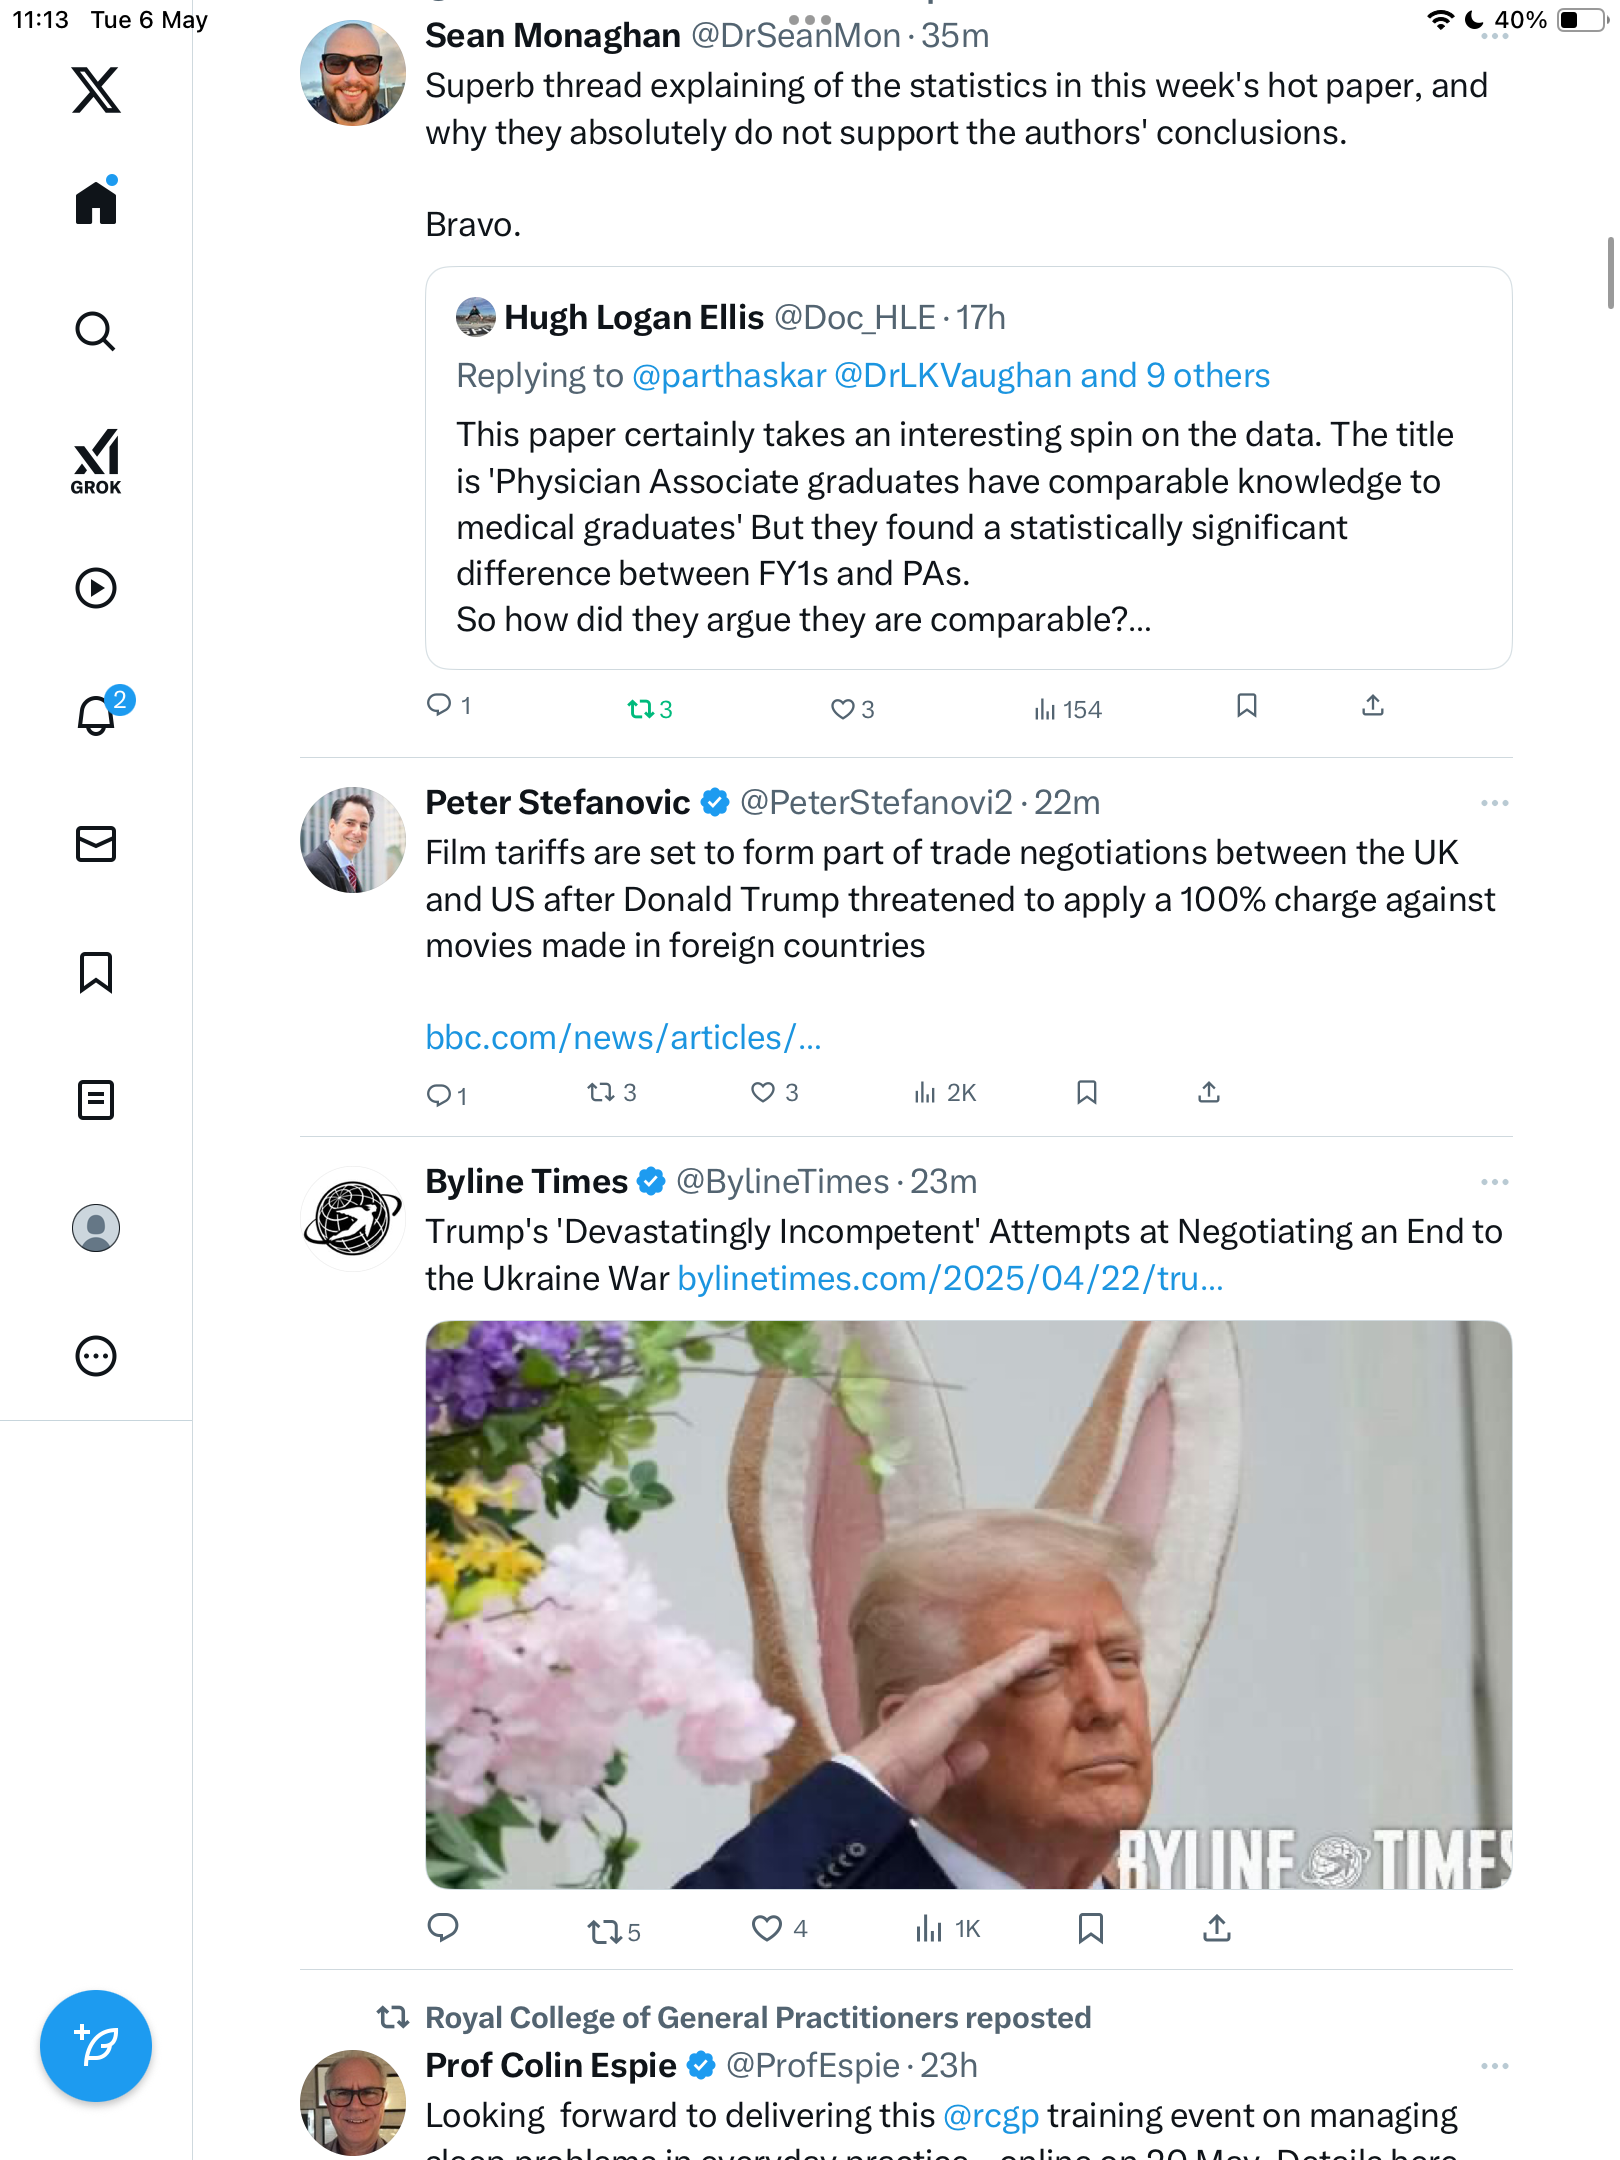Go to Home feed via house icon
The width and height of the screenshot is (1620, 2160).
pos(96,201)
